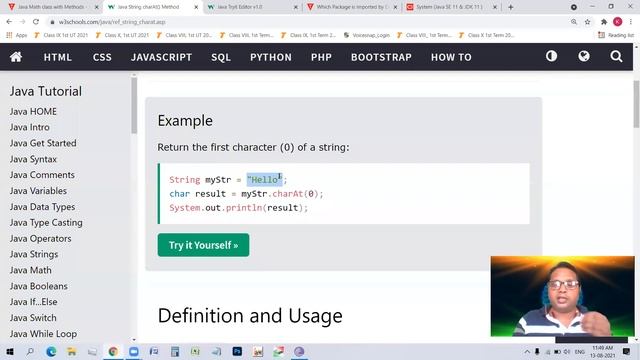The width and height of the screenshot is (640, 360).
Task: Open Java Operators link
Action: 40,238
